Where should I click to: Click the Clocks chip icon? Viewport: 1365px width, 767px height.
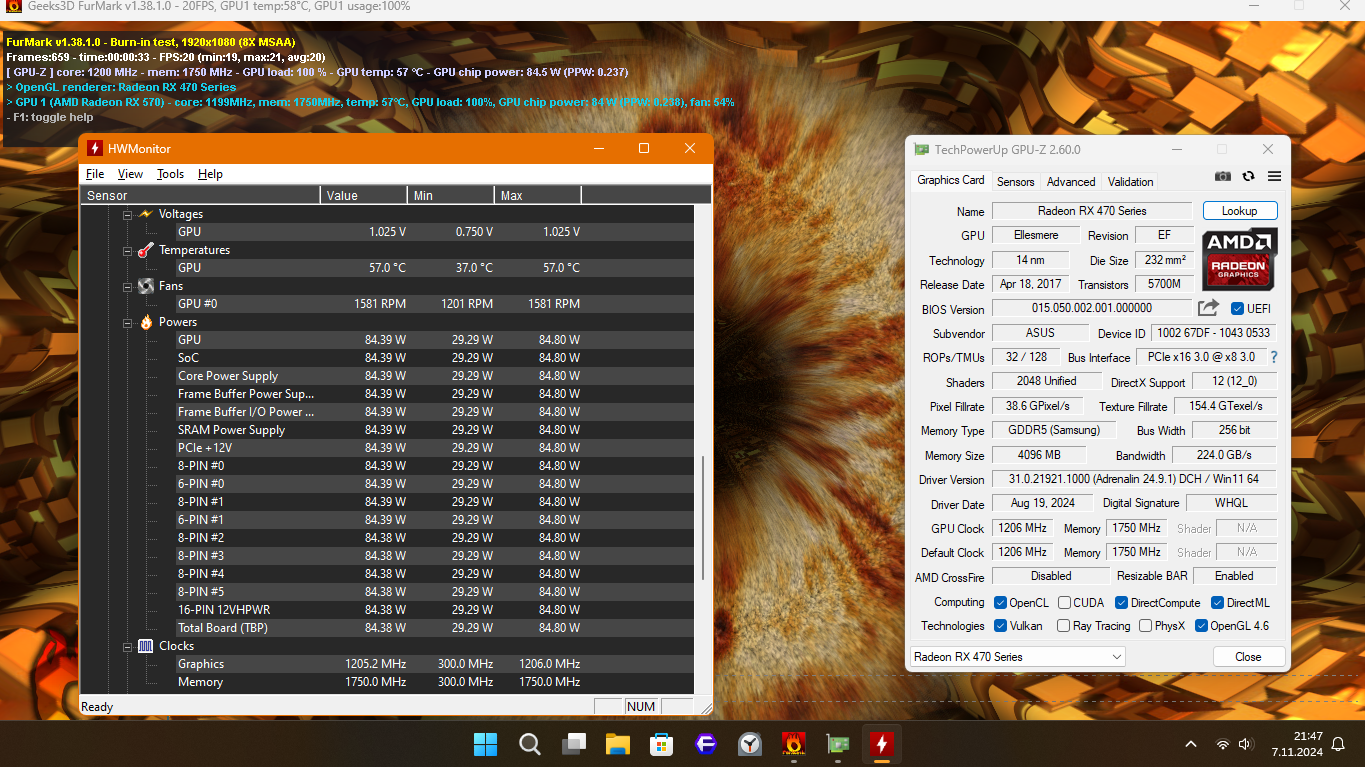coord(146,646)
